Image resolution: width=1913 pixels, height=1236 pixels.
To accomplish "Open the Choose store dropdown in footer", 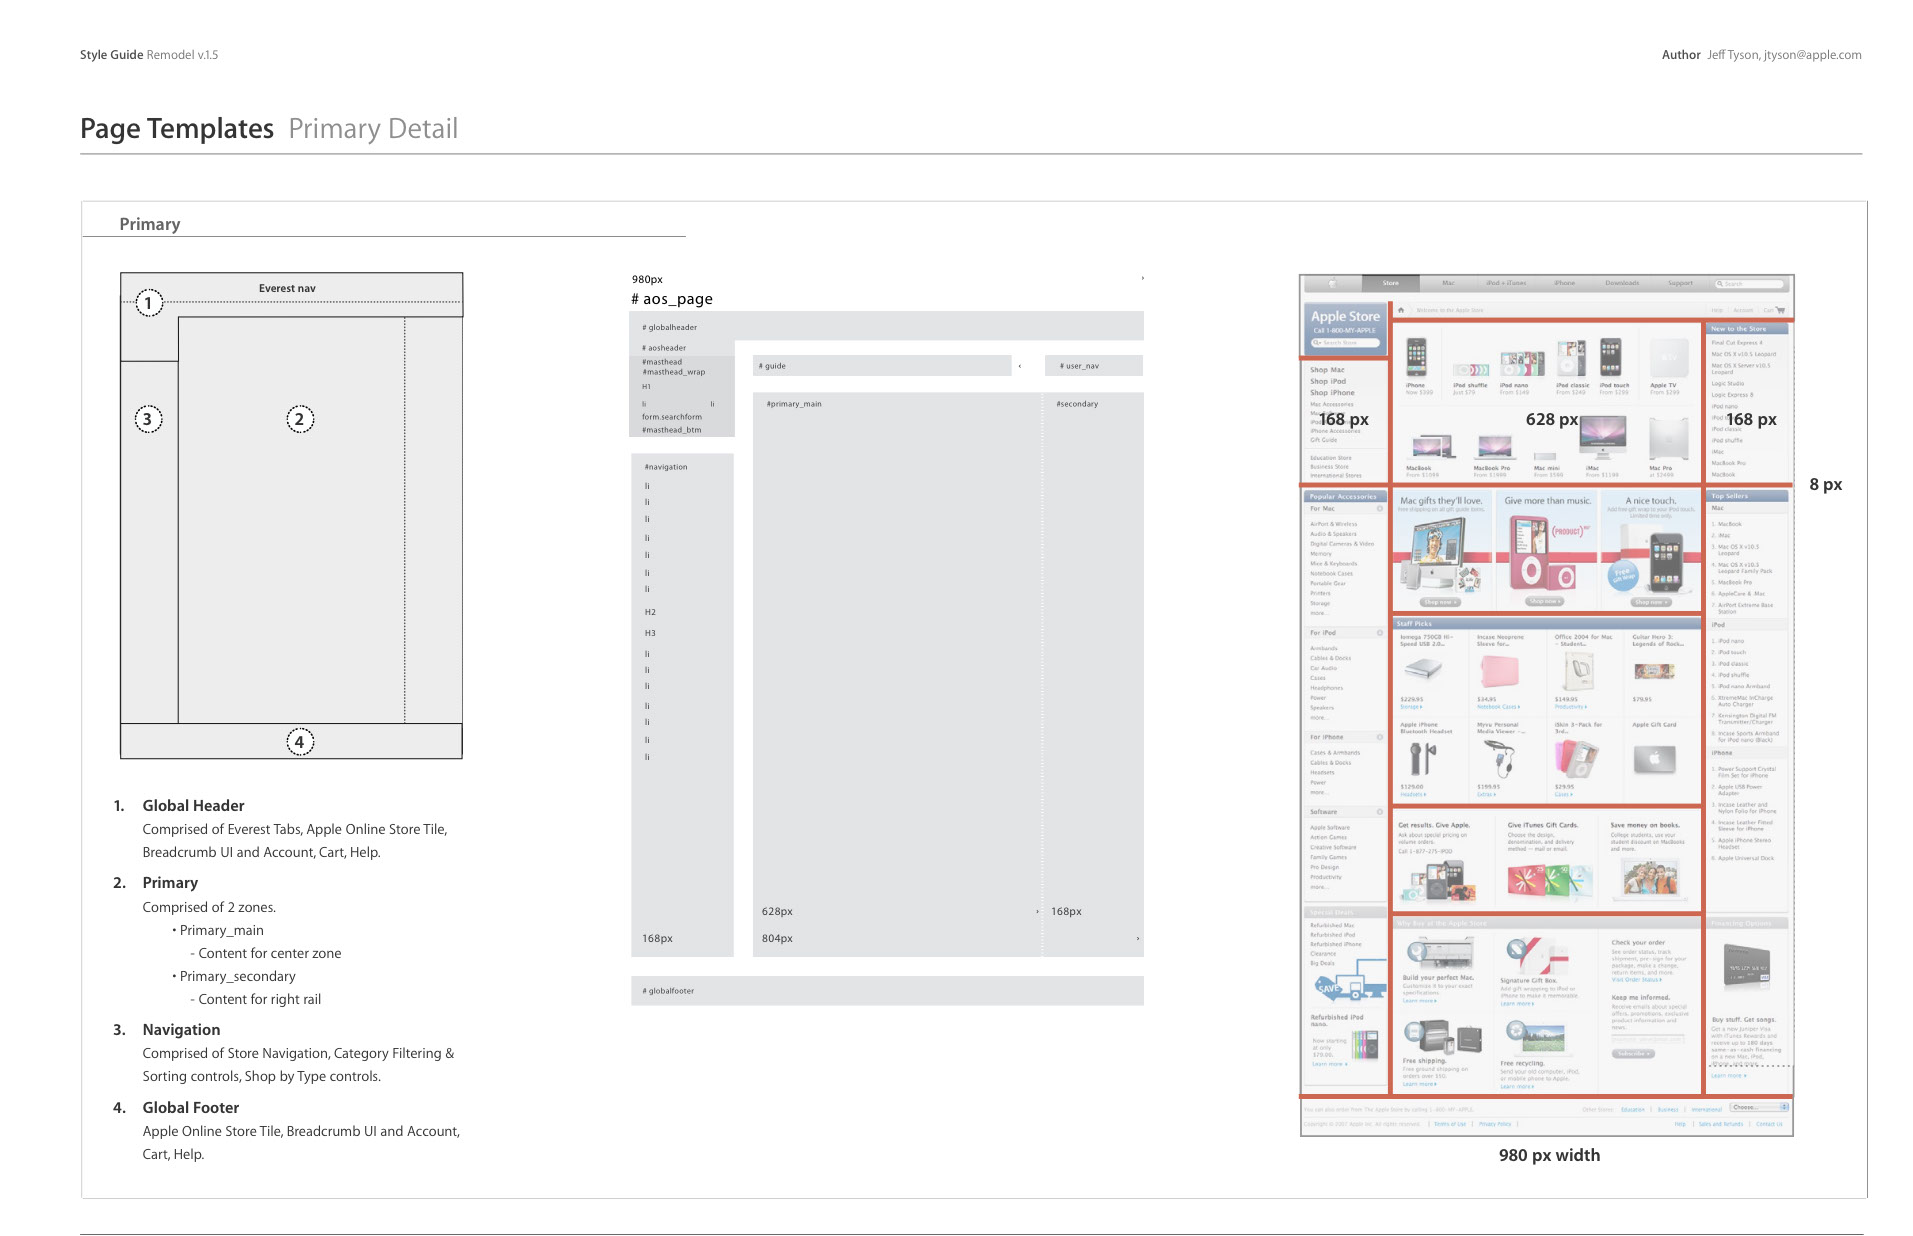I will coord(1760,1107).
